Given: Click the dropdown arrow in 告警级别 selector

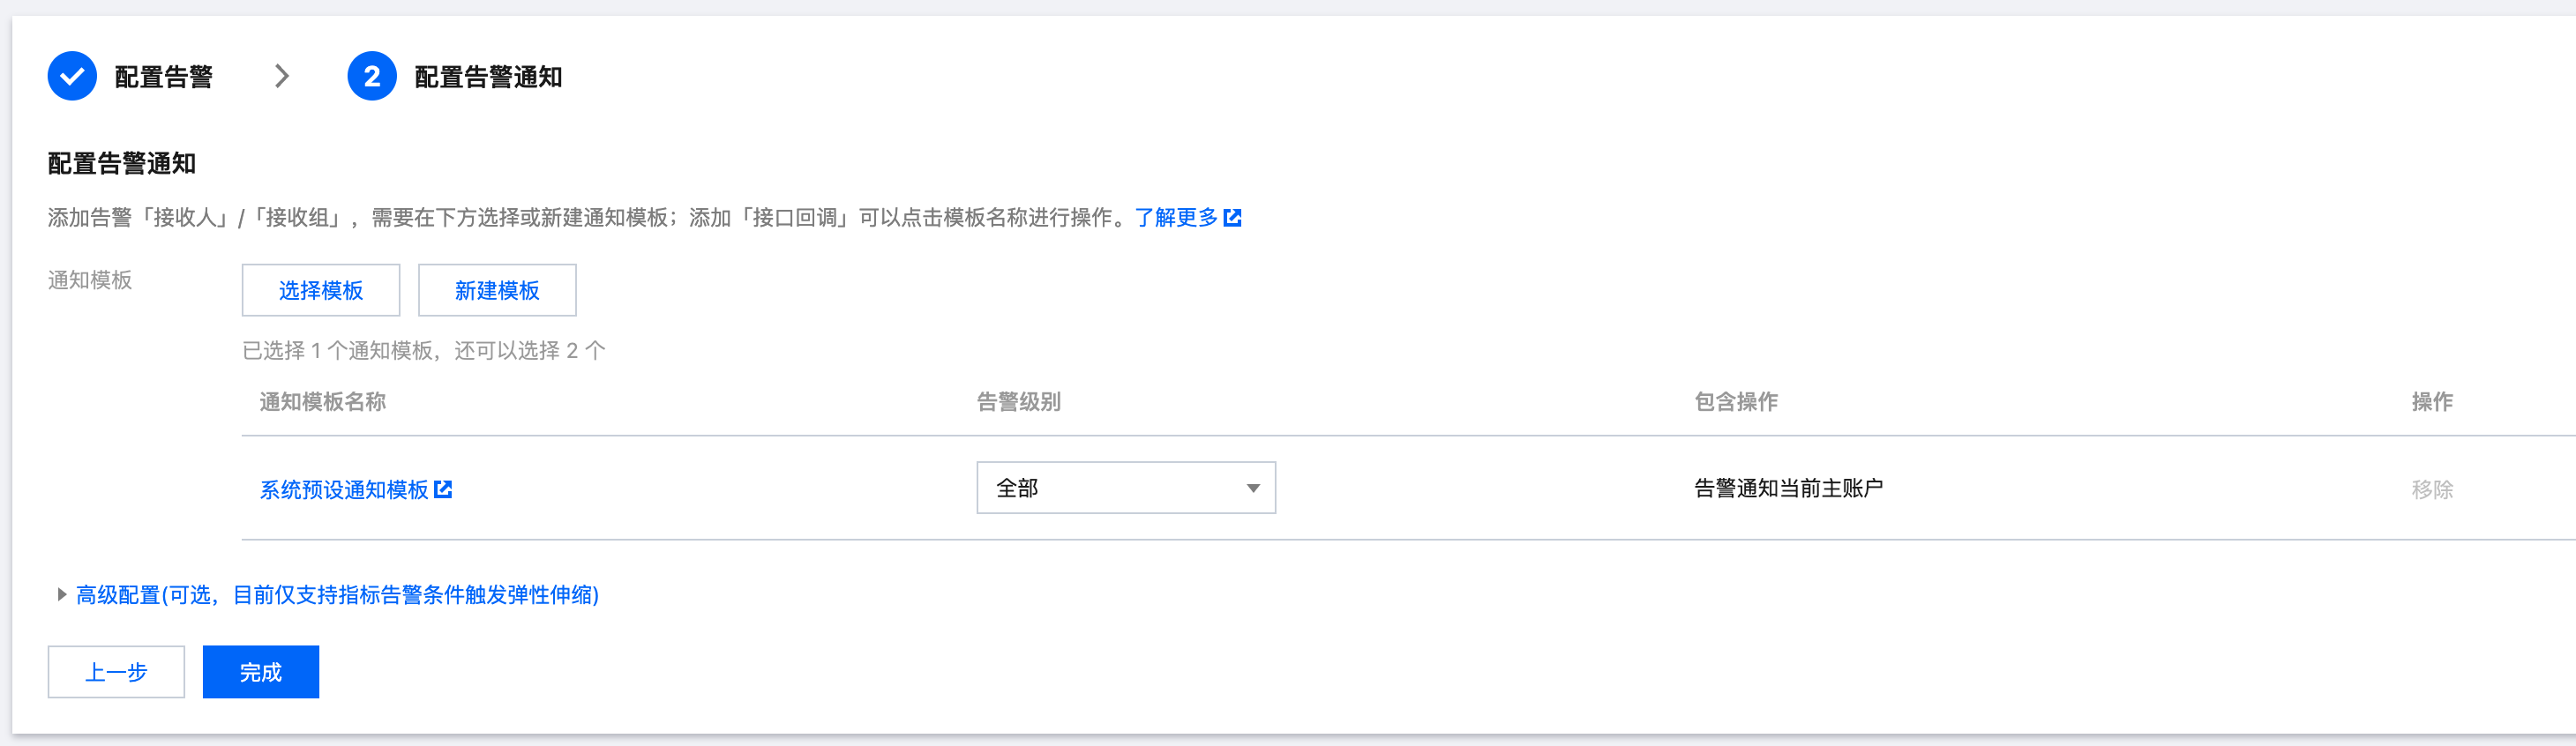Looking at the screenshot, I should 1253,488.
